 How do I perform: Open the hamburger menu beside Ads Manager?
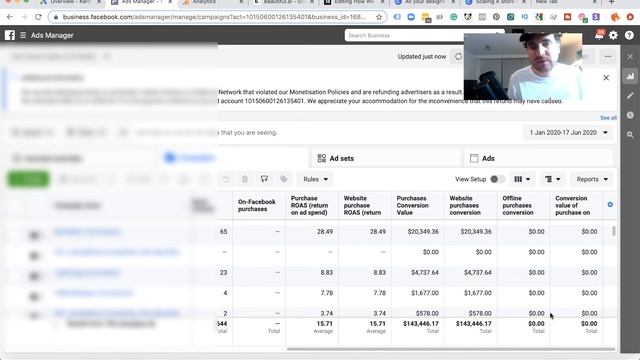23,36
